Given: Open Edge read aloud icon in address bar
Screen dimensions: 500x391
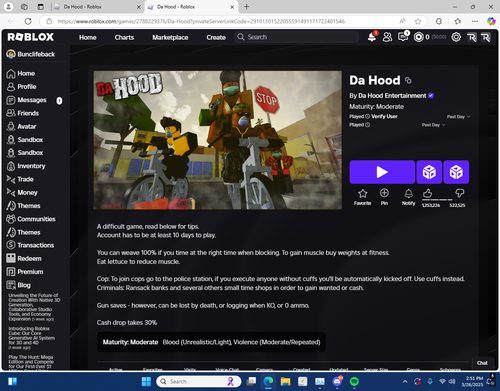Looking at the screenshot, I should [403, 21].
